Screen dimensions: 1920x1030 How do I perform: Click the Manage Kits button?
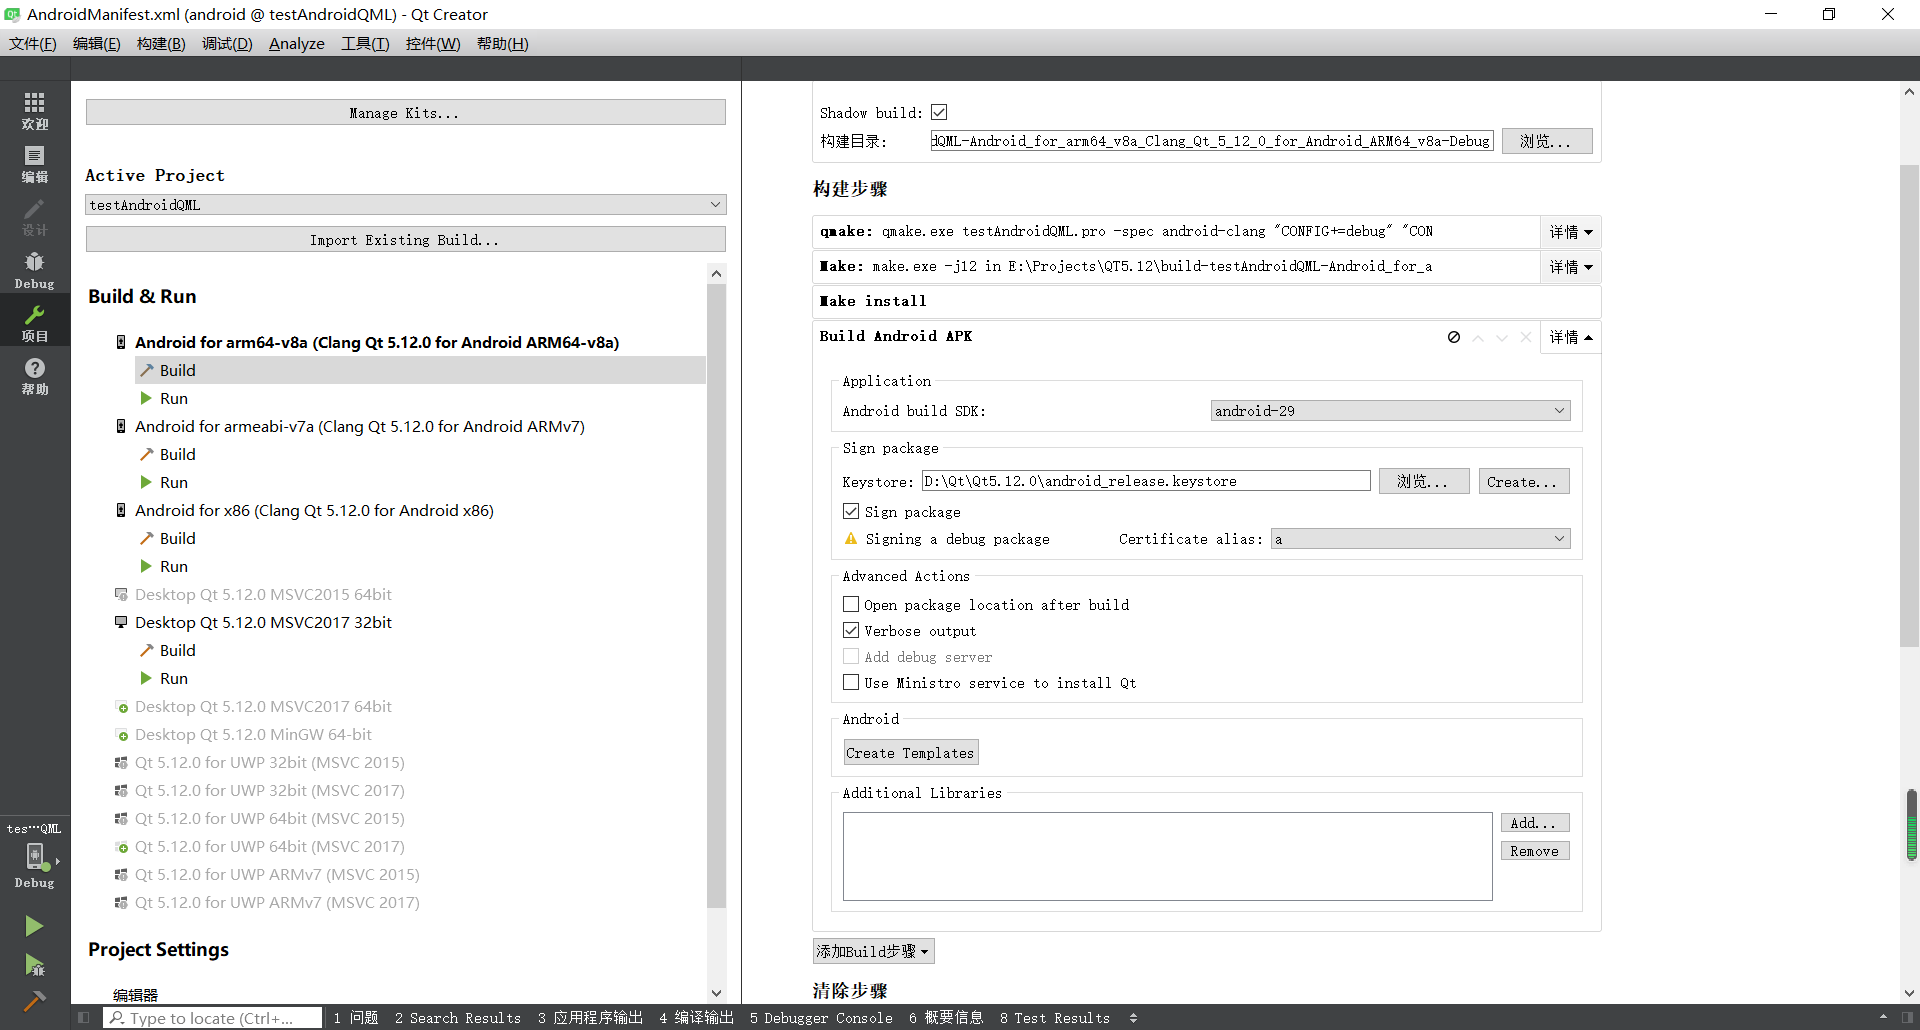[404, 112]
